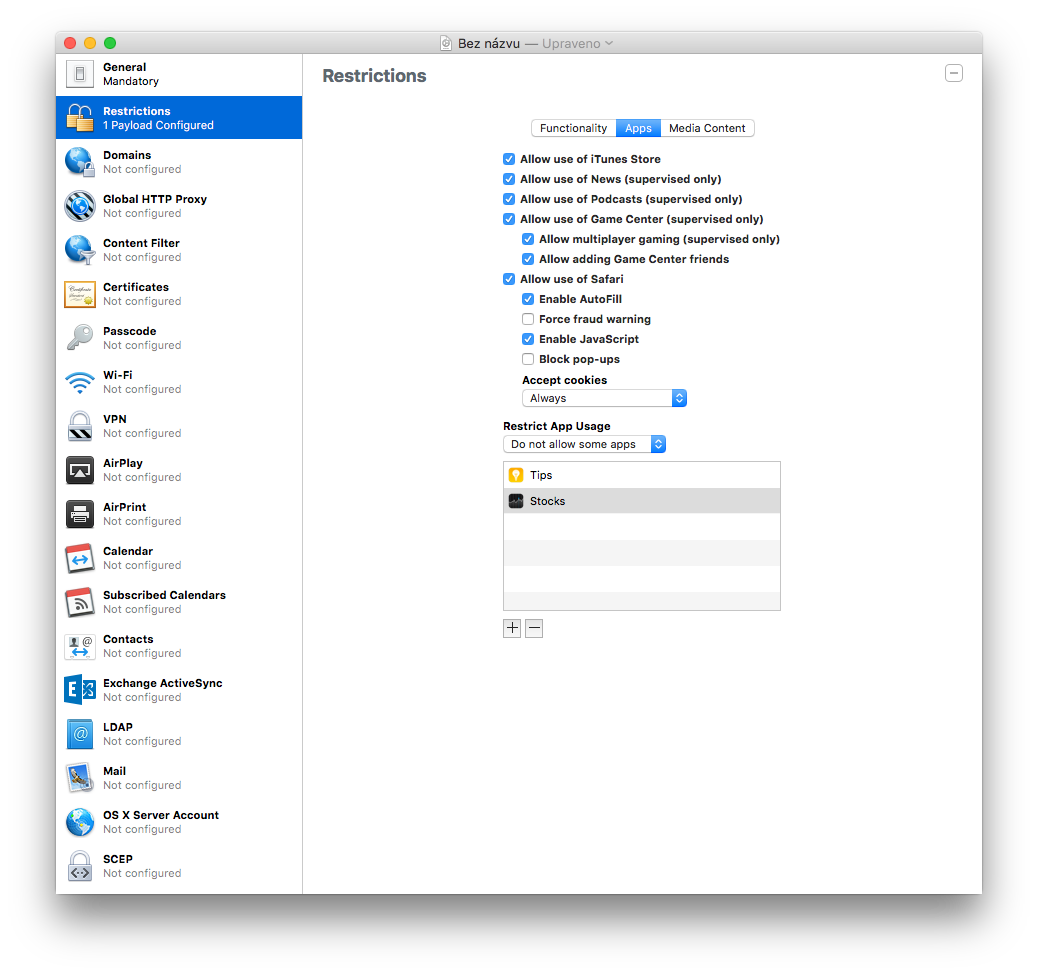The width and height of the screenshot is (1038, 974).
Task: Enable Force fraud warning
Action: click(528, 319)
